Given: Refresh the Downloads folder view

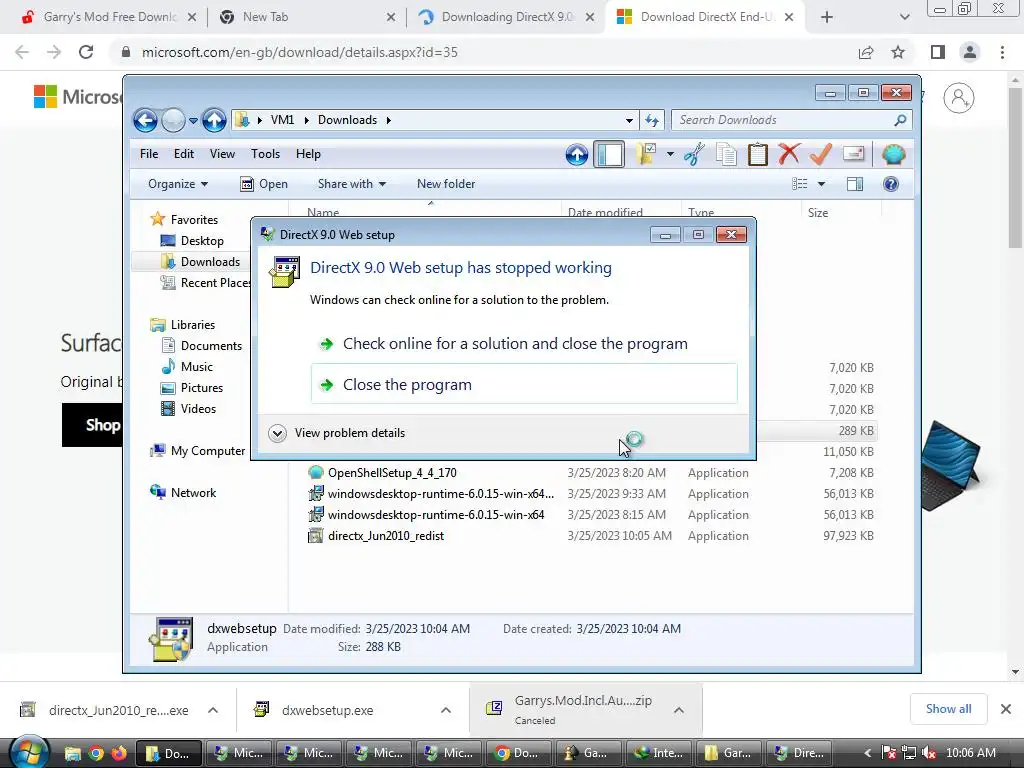Looking at the screenshot, I should tap(651, 120).
